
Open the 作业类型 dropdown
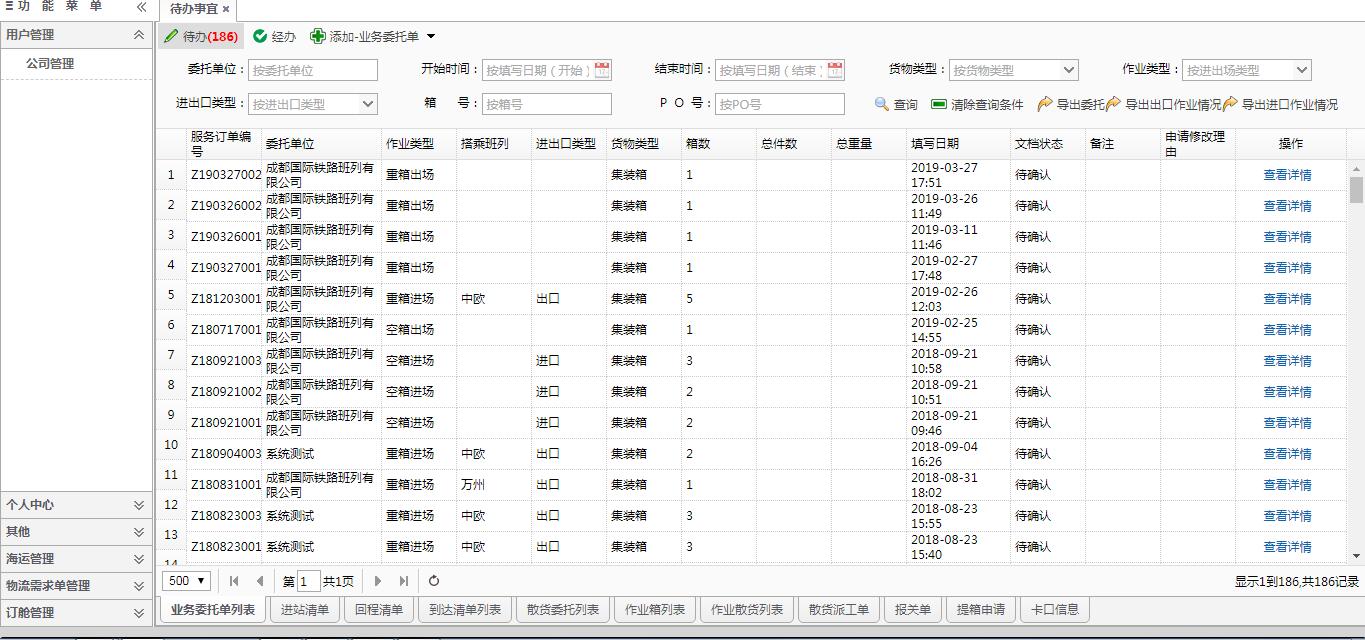[1301, 70]
